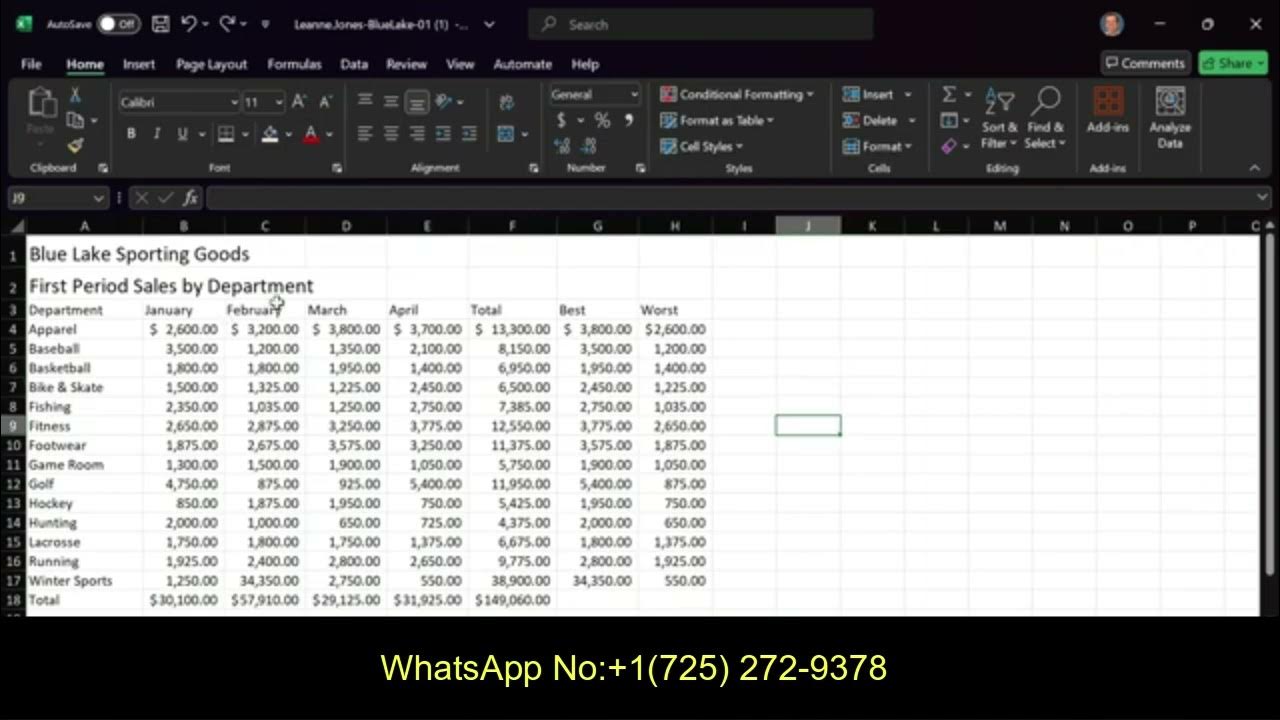Image resolution: width=1280 pixels, height=720 pixels.
Task: Click Delete cells button
Action: (870, 120)
